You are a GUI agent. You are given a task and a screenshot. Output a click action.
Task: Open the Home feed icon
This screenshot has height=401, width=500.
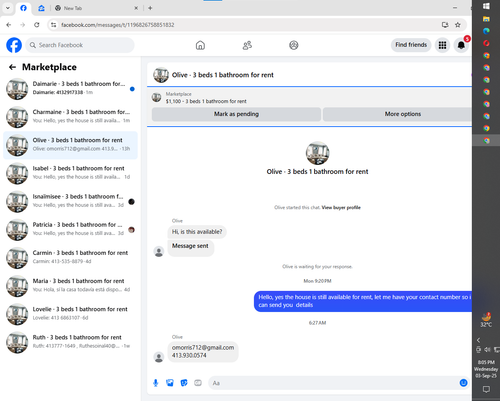click(200, 45)
